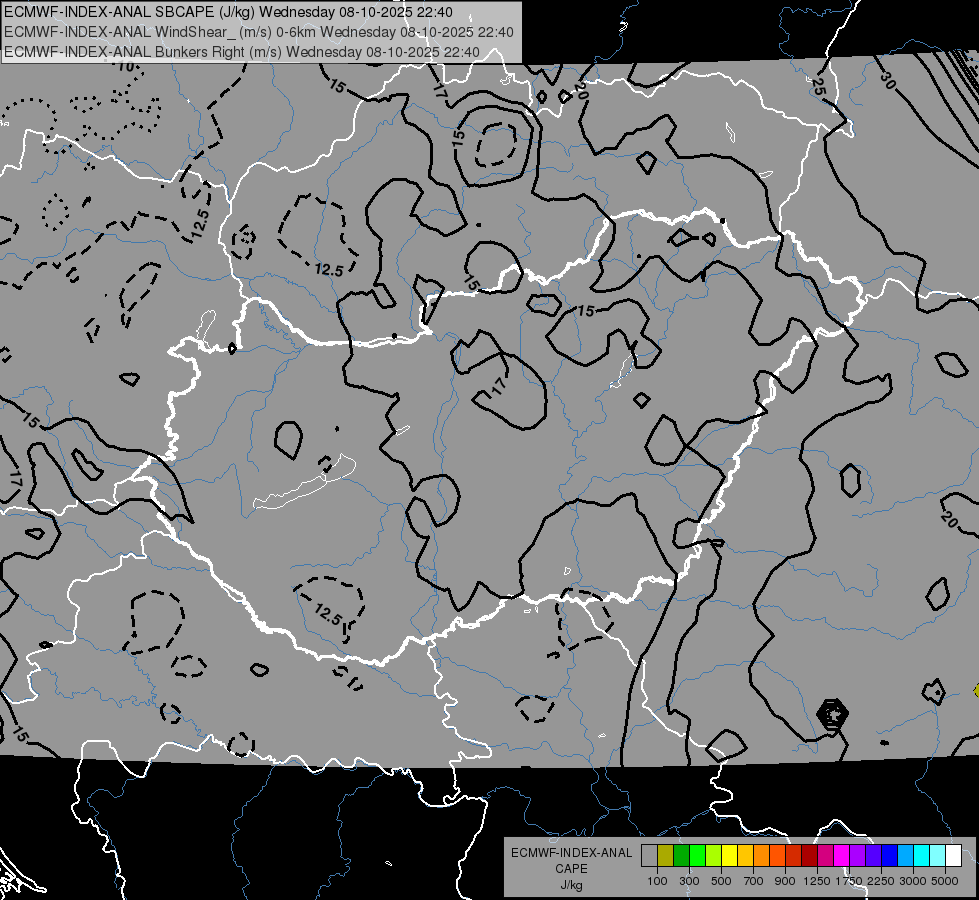Viewport: 979px width, 900px height.
Task: Click the 900 legend tick label
Action: tap(785, 881)
